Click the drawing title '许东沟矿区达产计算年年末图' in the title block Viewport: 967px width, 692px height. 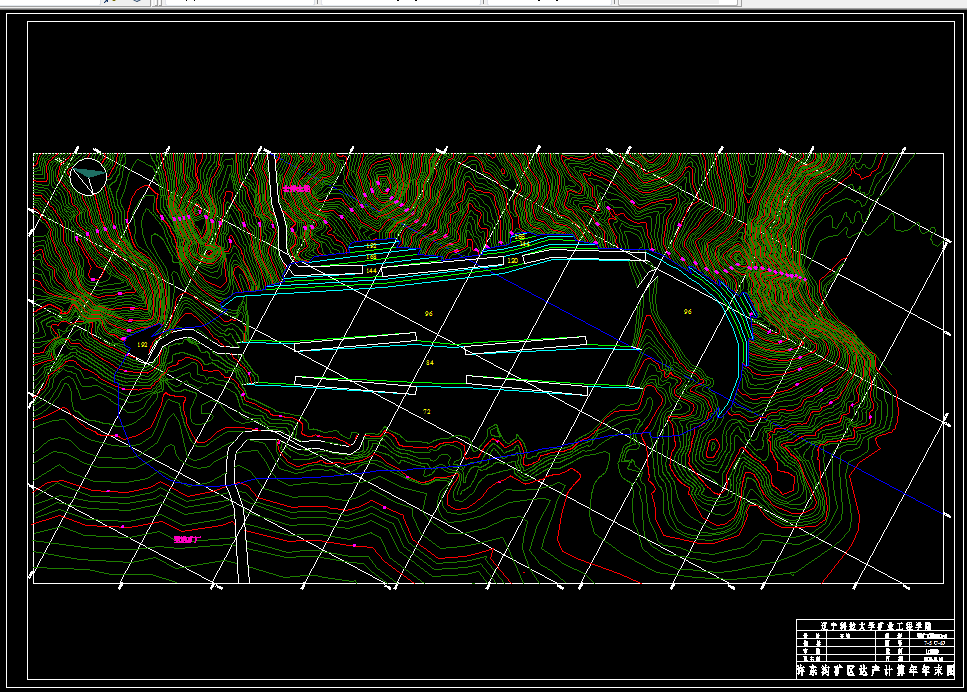click(876, 670)
